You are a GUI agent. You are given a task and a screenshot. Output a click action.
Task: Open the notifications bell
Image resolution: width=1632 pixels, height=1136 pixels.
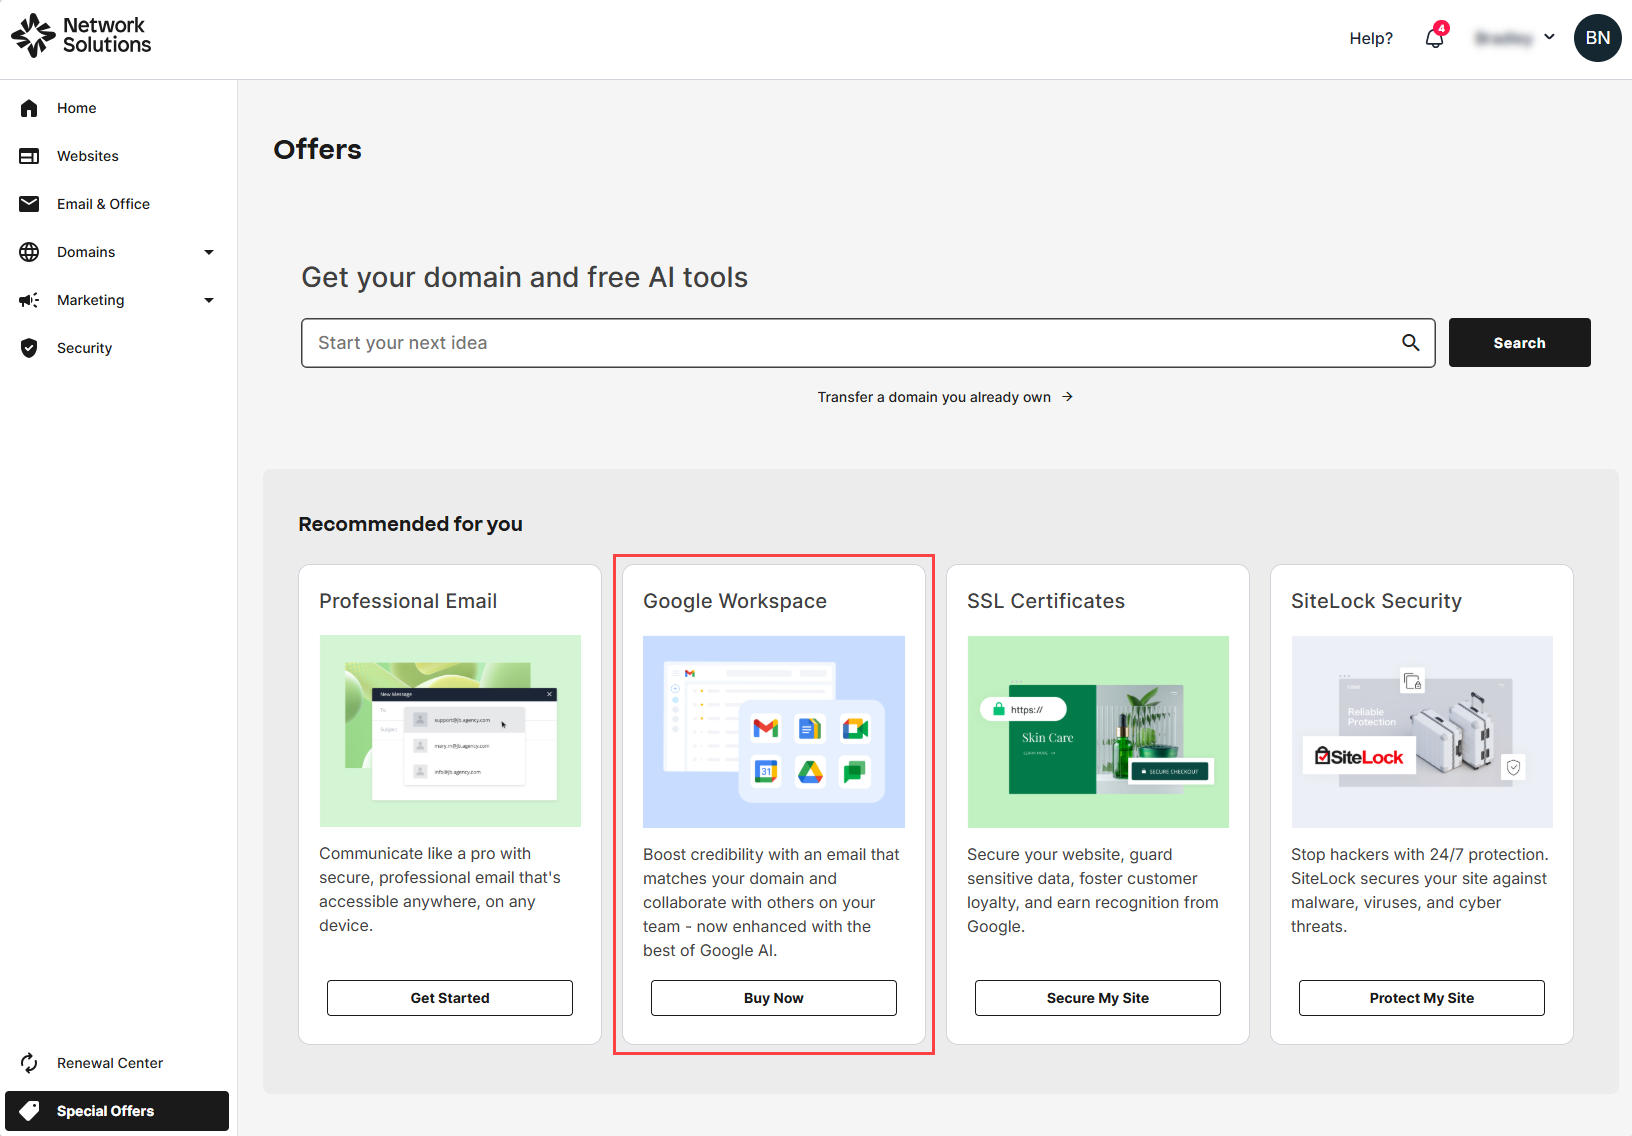(x=1435, y=38)
